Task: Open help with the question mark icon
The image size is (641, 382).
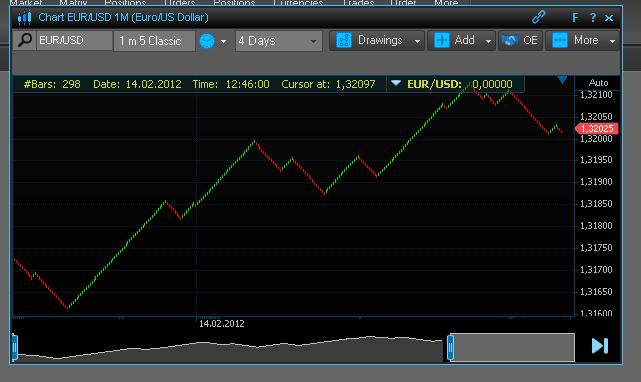Action: coord(593,18)
